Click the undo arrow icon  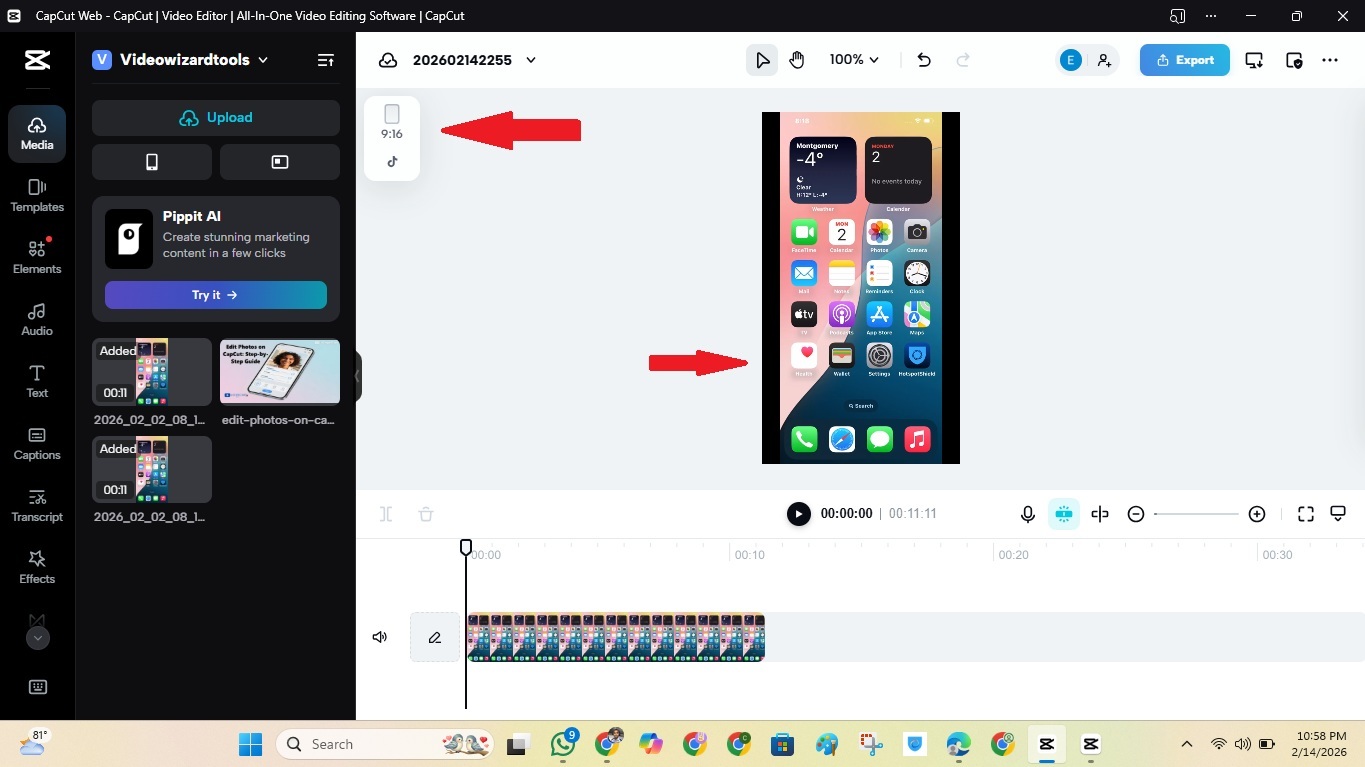(924, 60)
